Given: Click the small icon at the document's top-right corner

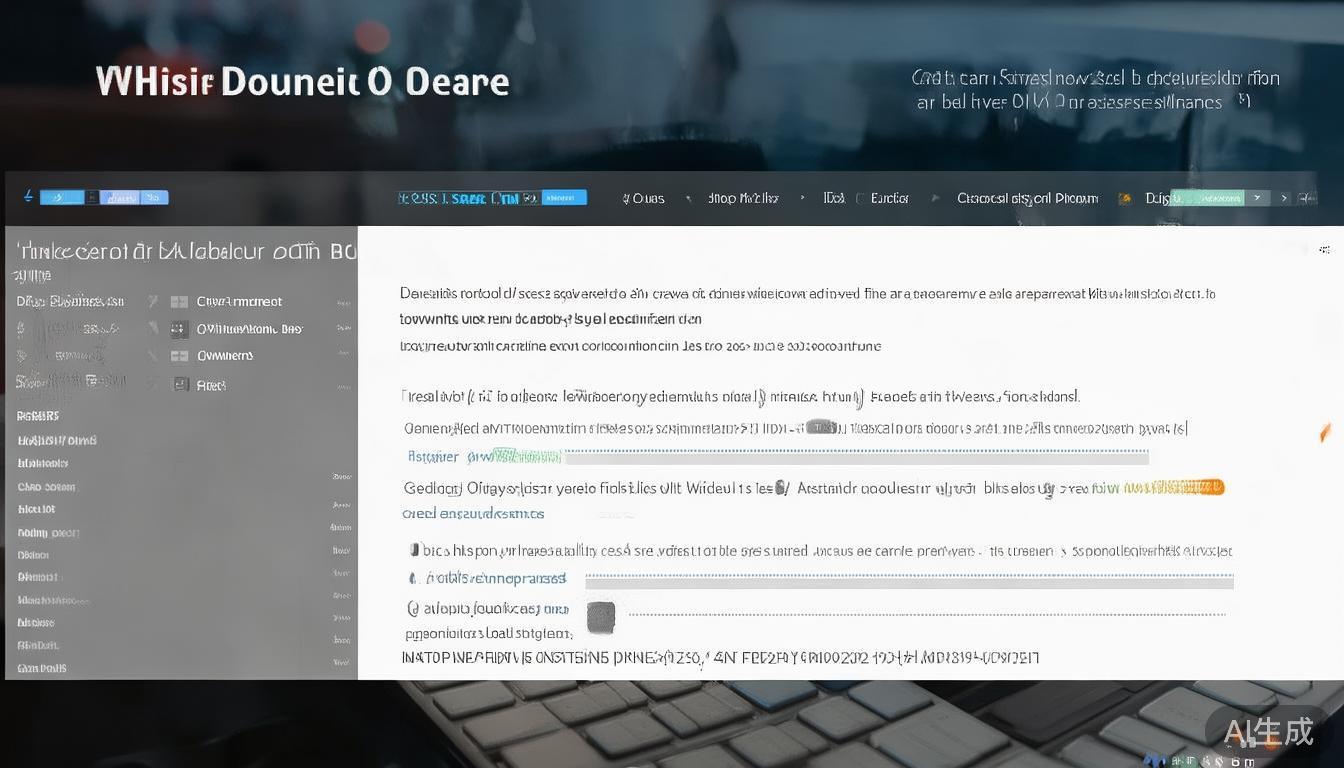Looking at the screenshot, I should [1324, 248].
